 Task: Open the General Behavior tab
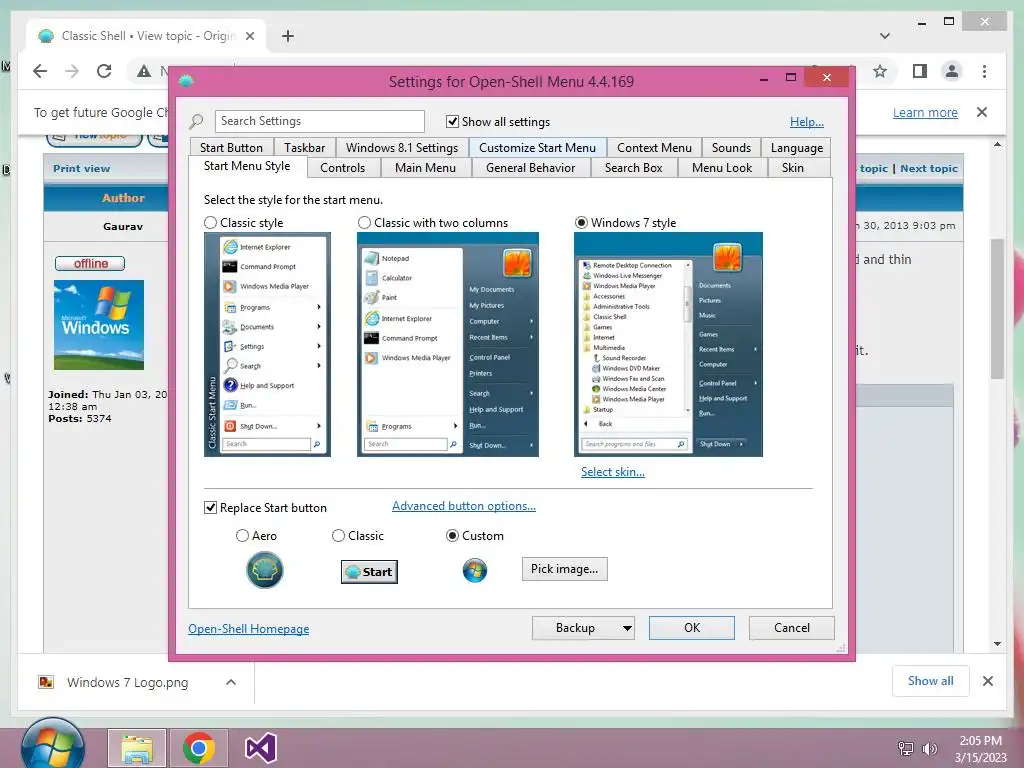coord(530,168)
